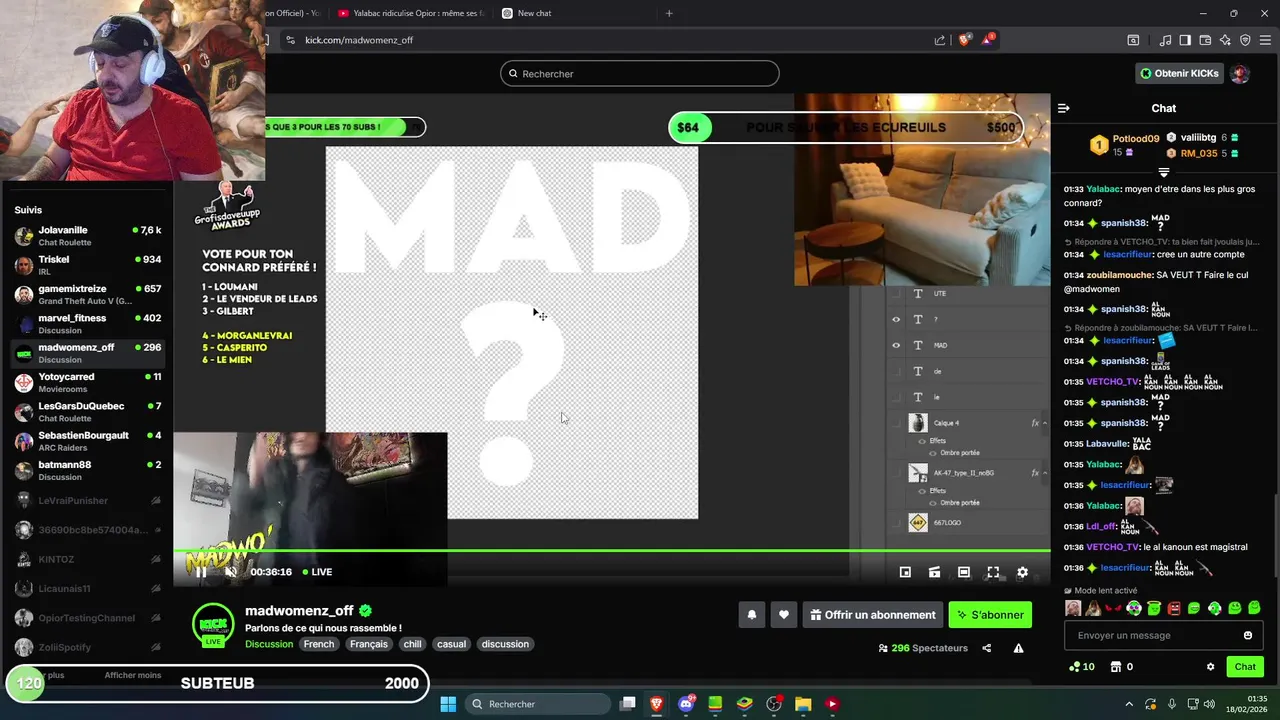Image resolution: width=1280 pixels, height=720 pixels.
Task: Toggle visibility of Calque 4 layer
Action: pos(896,423)
